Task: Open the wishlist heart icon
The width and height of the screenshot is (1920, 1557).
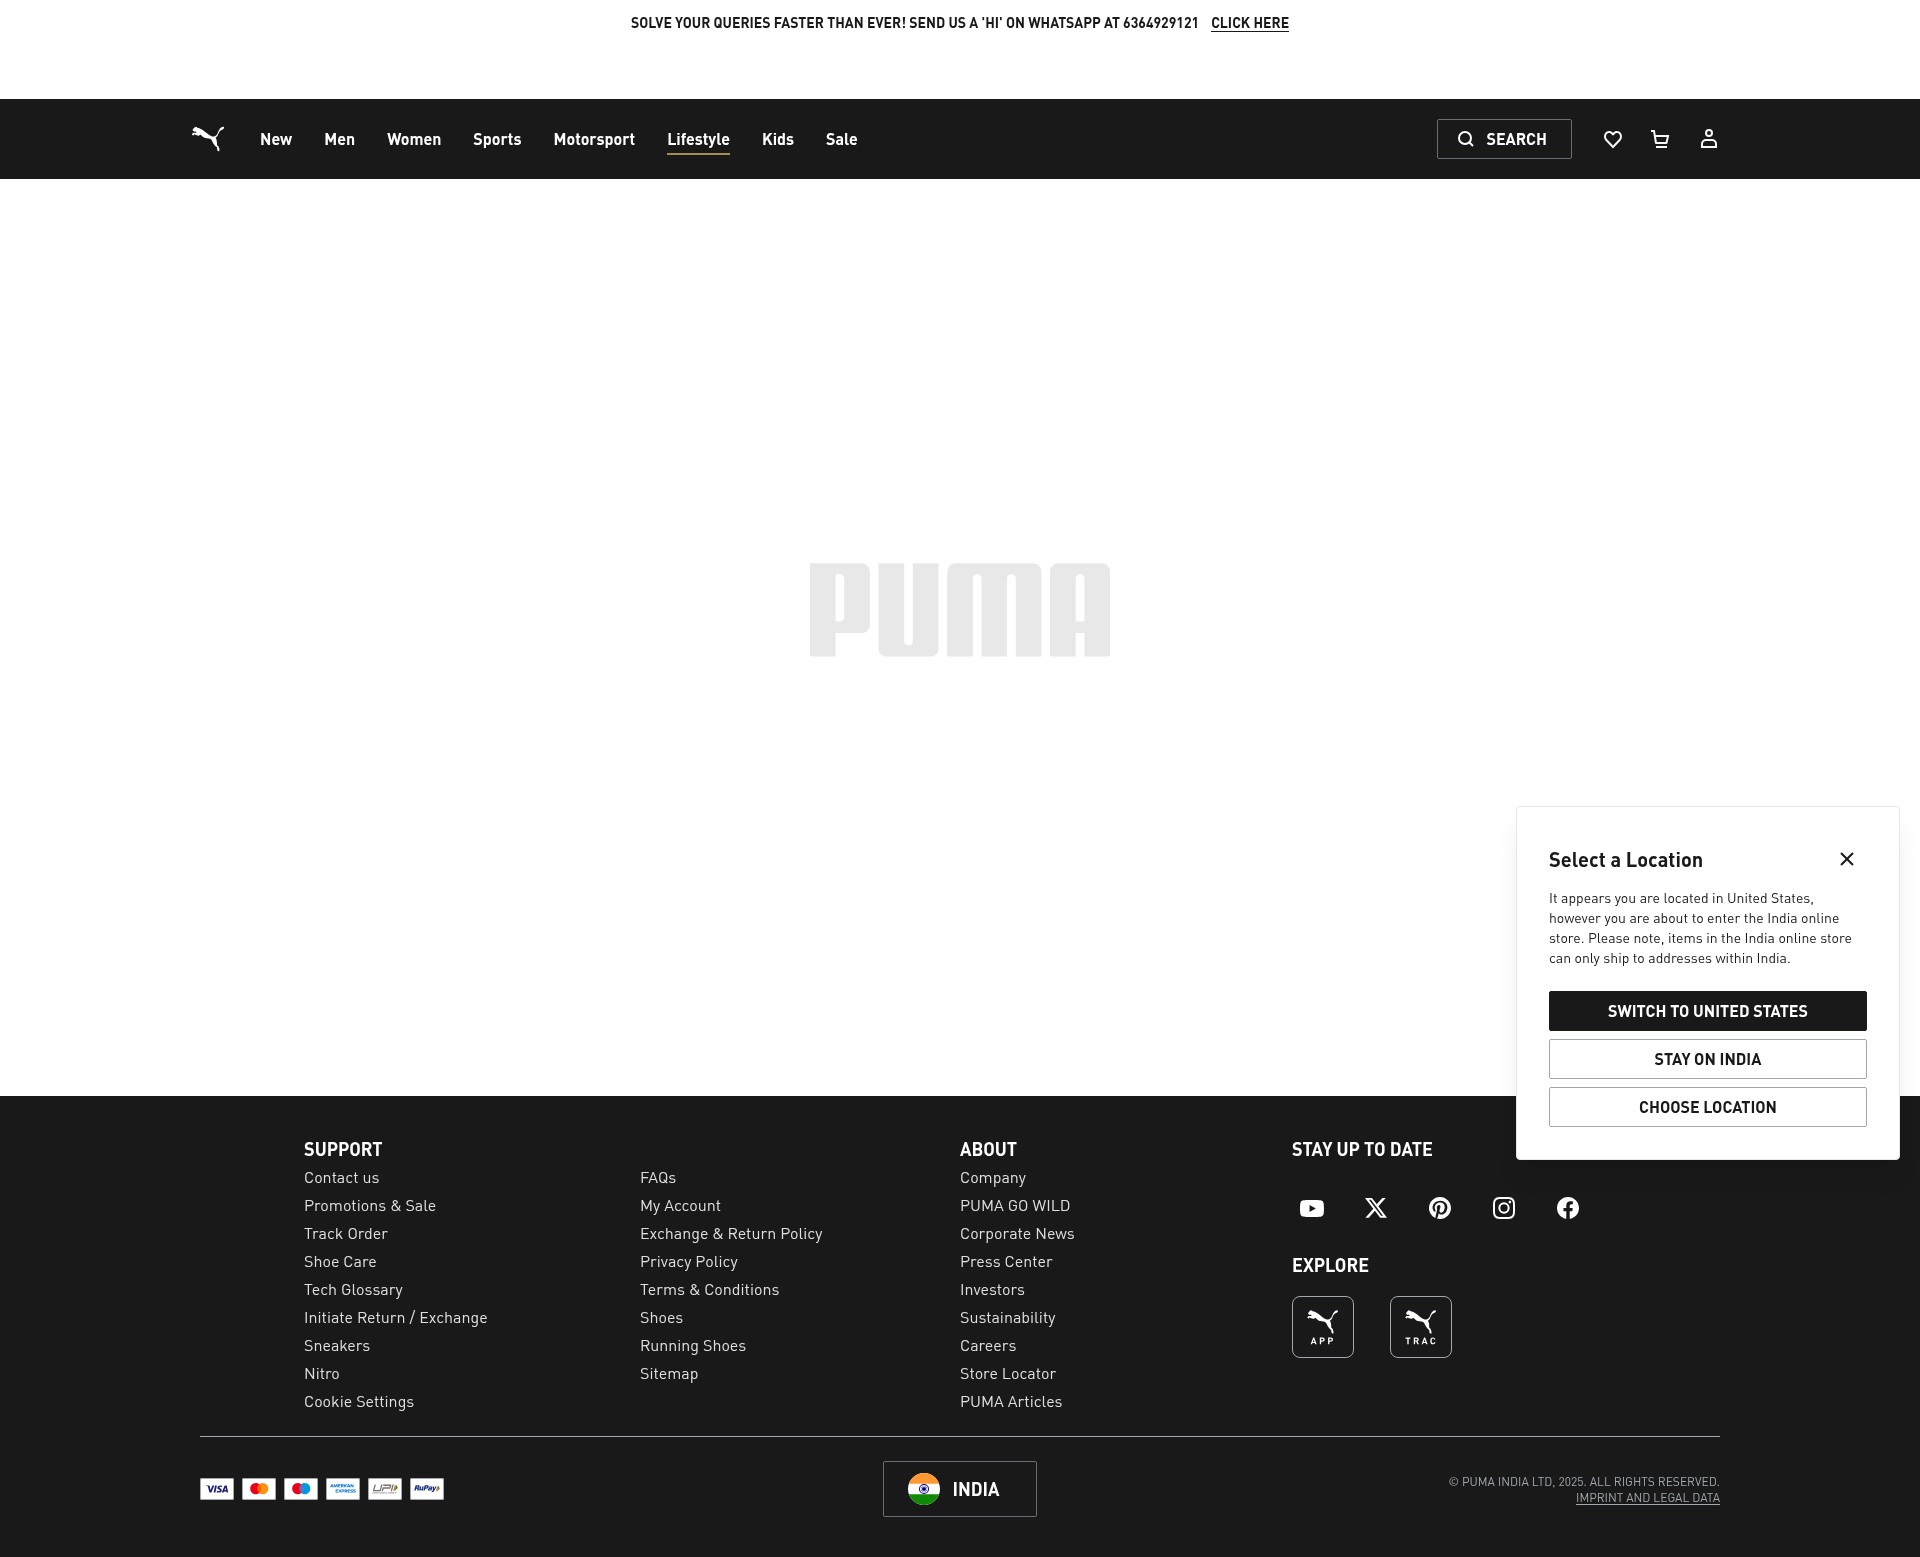Action: tap(1613, 139)
